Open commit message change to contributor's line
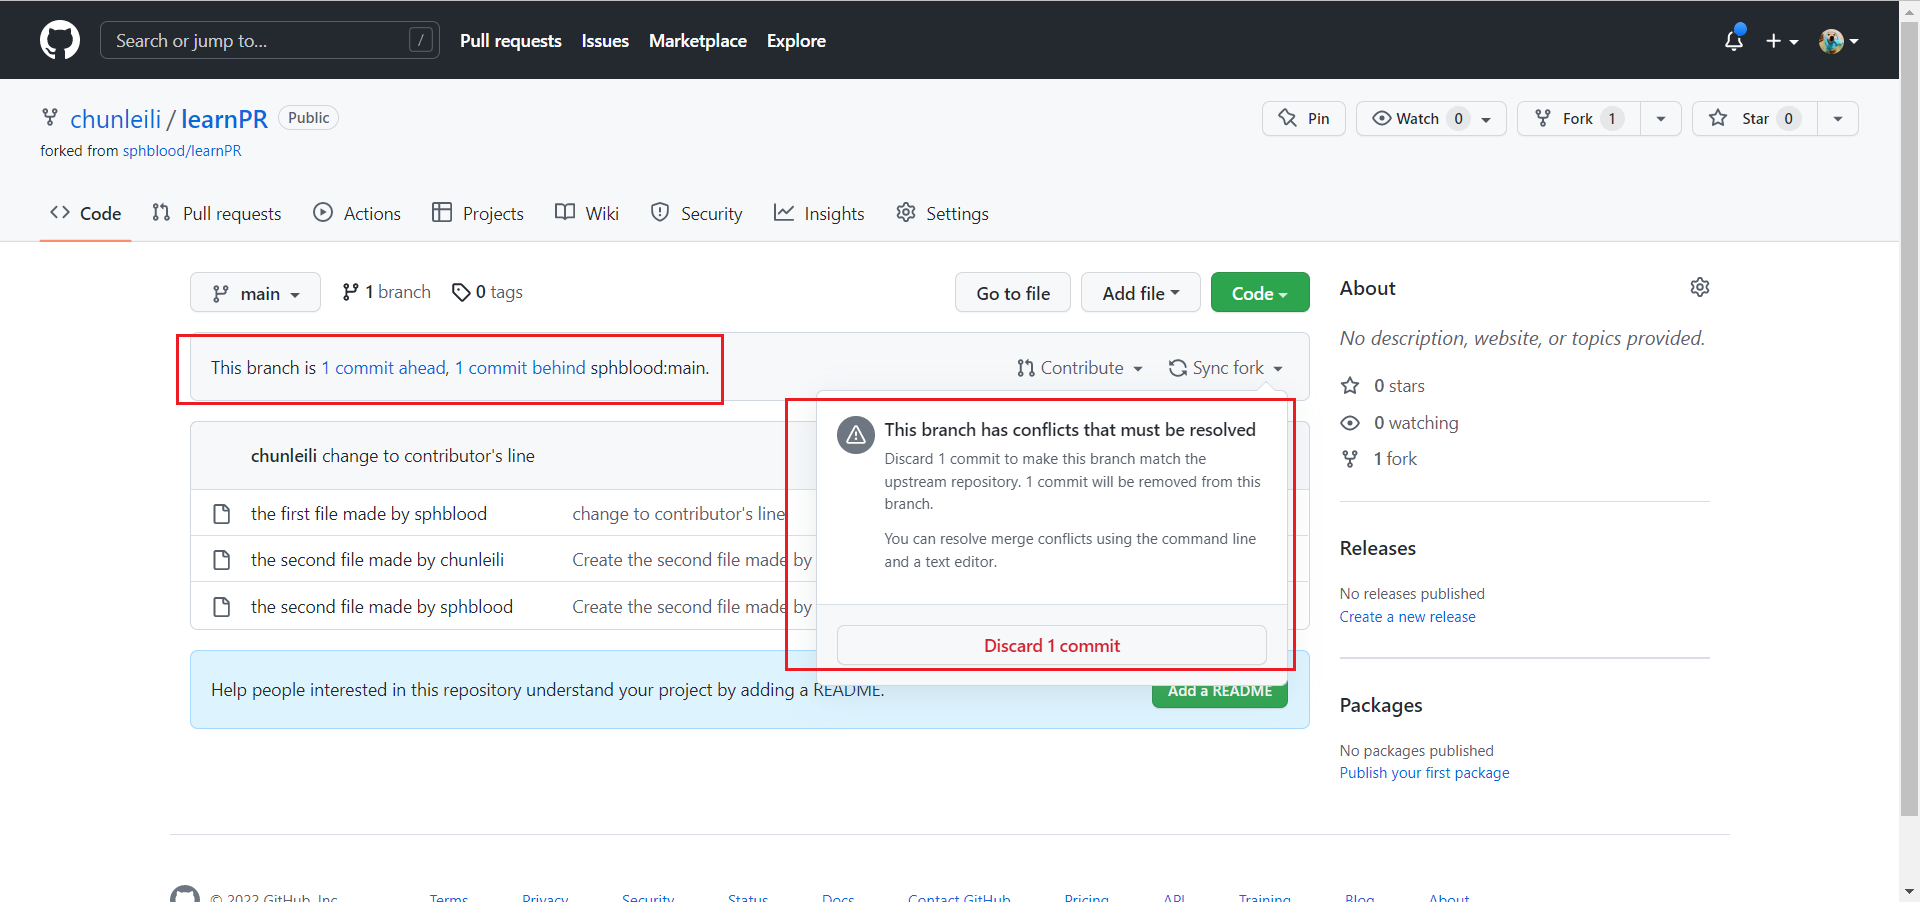This screenshot has height=902, width=1920. [428, 456]
